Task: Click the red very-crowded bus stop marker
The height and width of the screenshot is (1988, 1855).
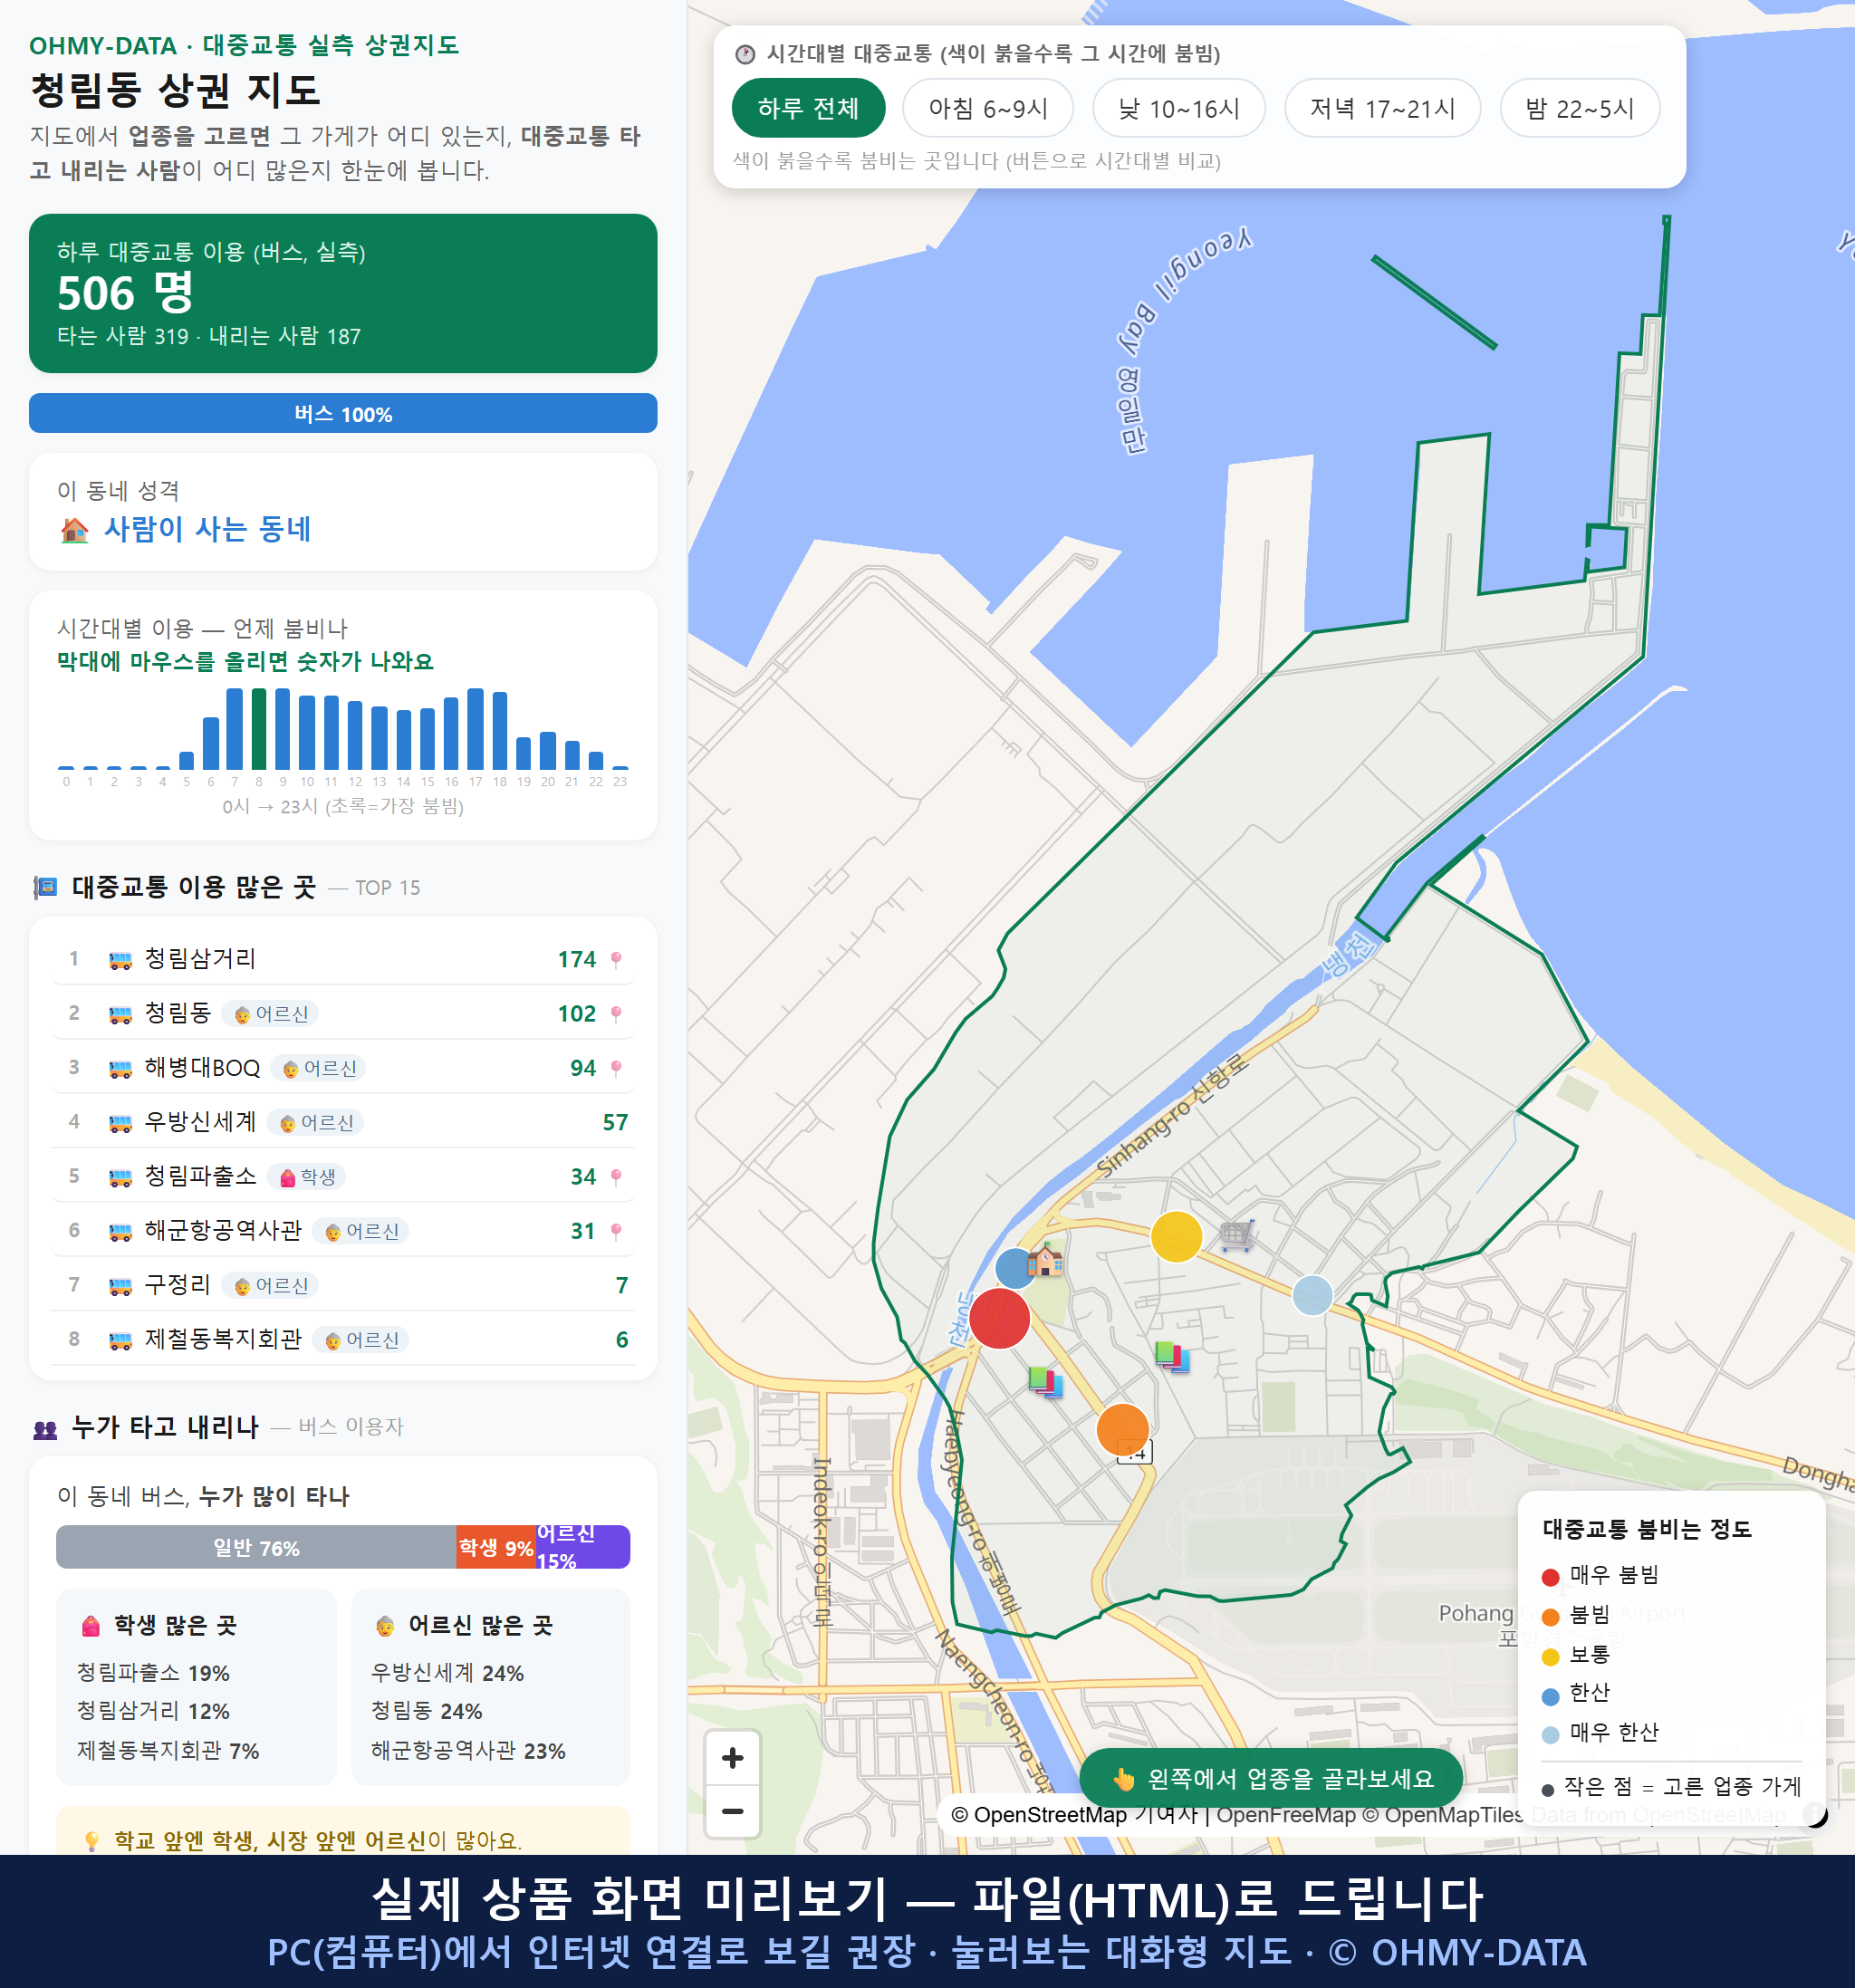Action: pos(999,1319)
